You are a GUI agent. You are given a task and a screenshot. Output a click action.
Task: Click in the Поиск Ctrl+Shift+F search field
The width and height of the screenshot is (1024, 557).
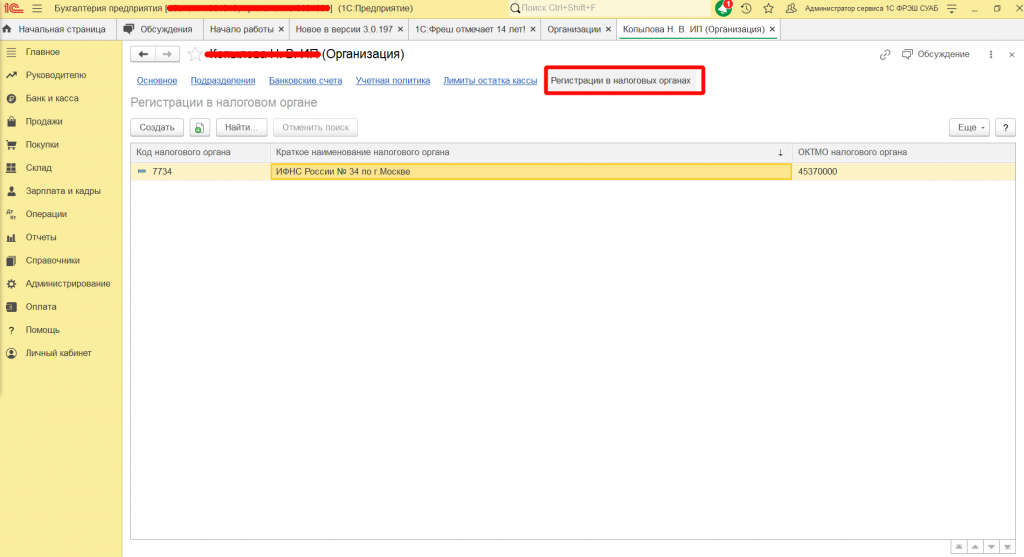(x=607, y=8)
